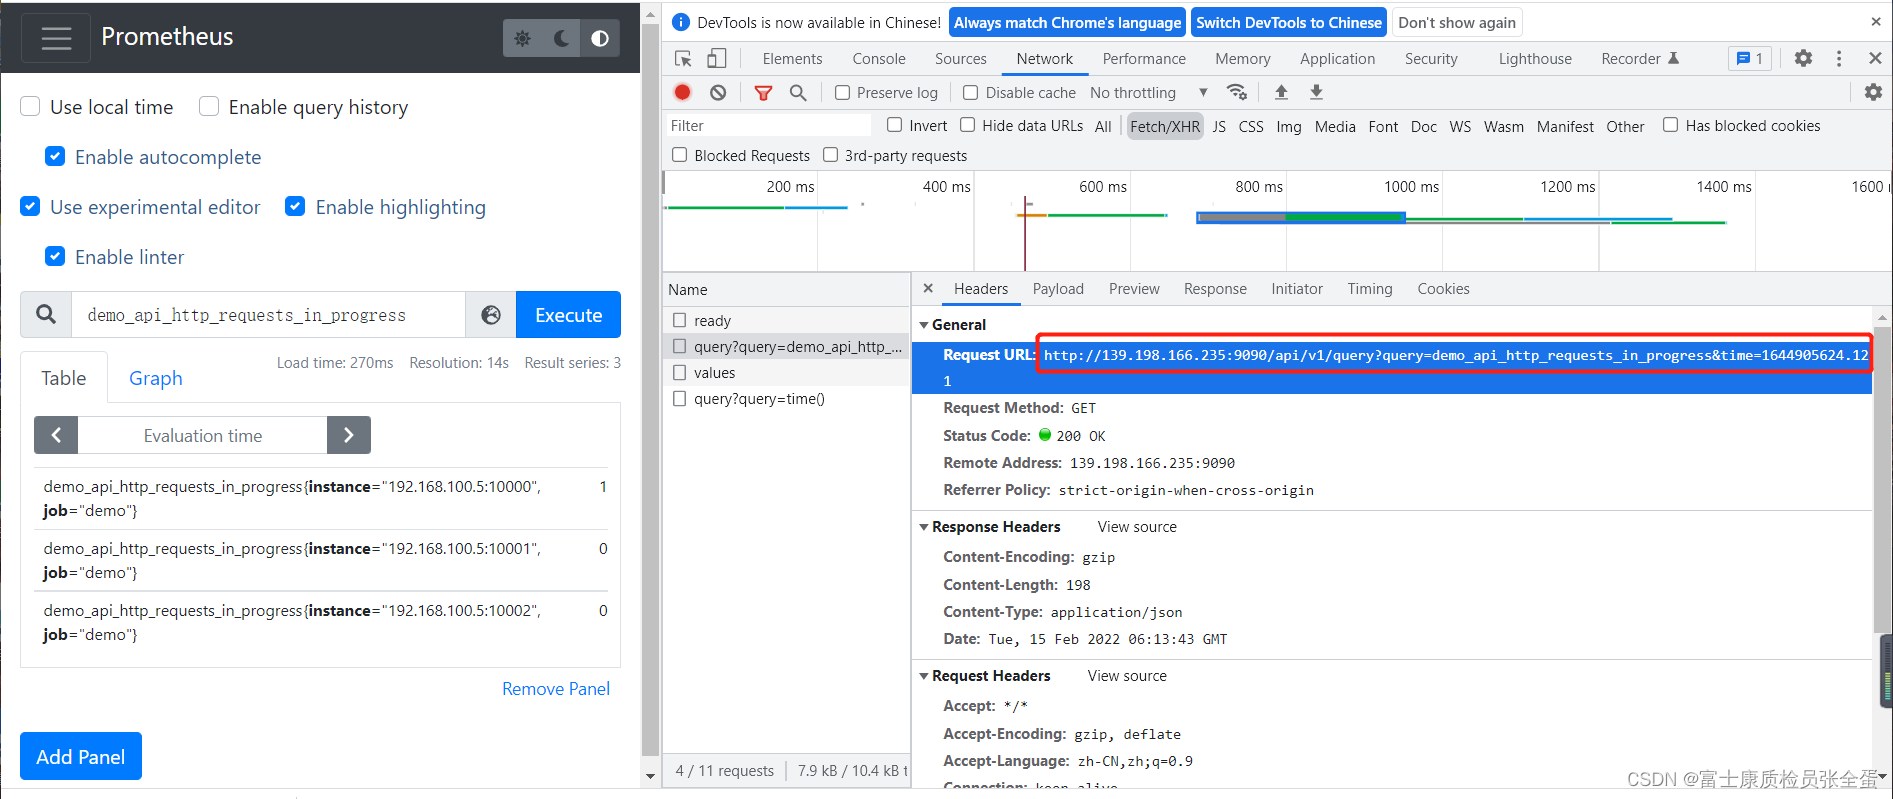Open DevTools kebab menu
1893x799 pixels.
click(1839, 58)
